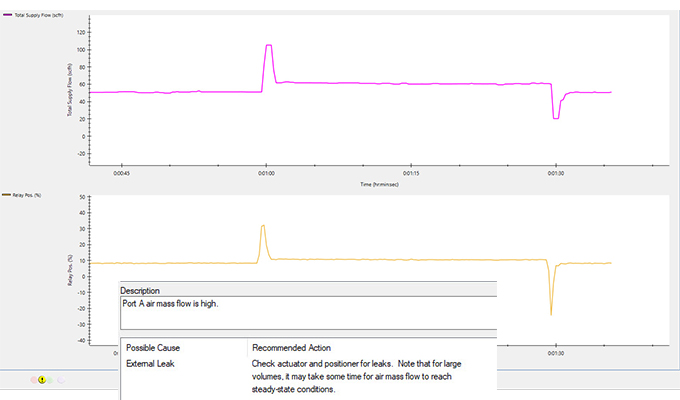The image size is (680, 400).
Task: Click the Time (hr:min:sec) axis title
Action: [379, 184]
